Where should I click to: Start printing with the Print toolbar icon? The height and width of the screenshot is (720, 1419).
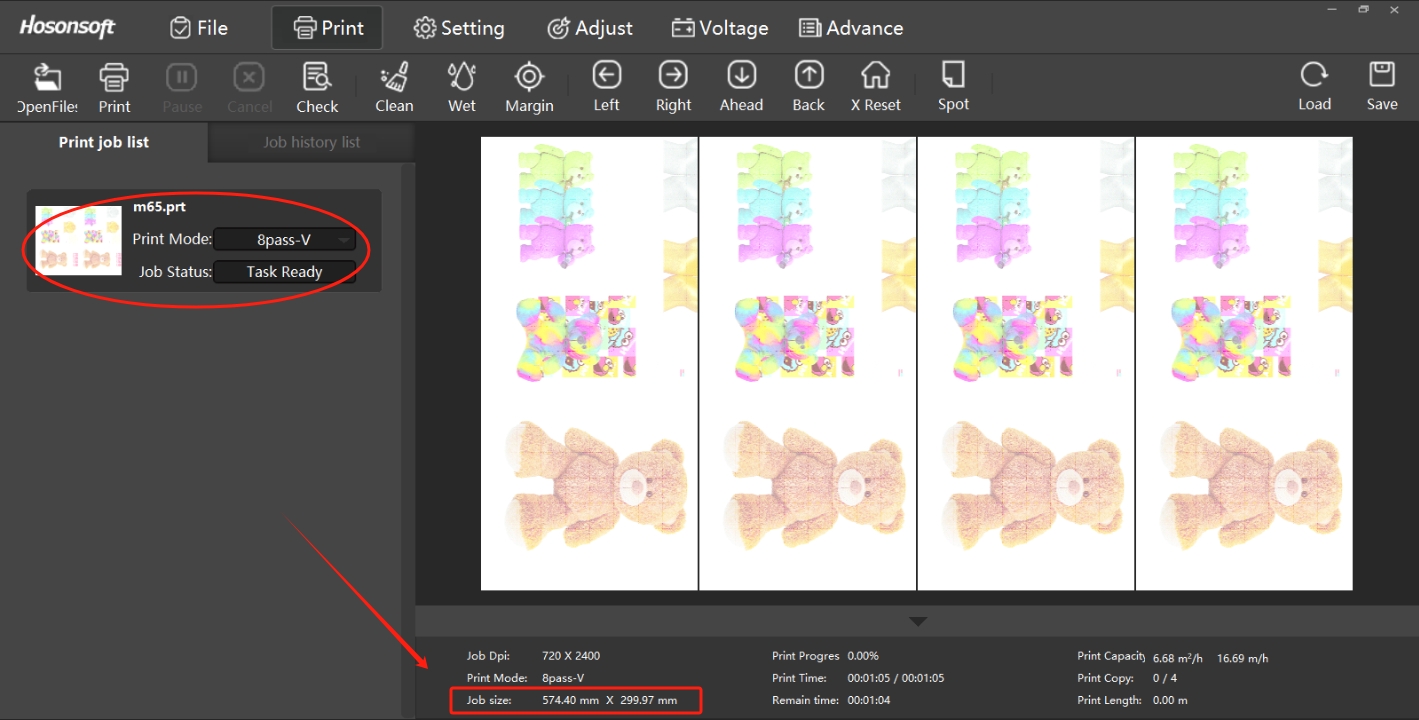pyautogui.click(x=114, y=78)
